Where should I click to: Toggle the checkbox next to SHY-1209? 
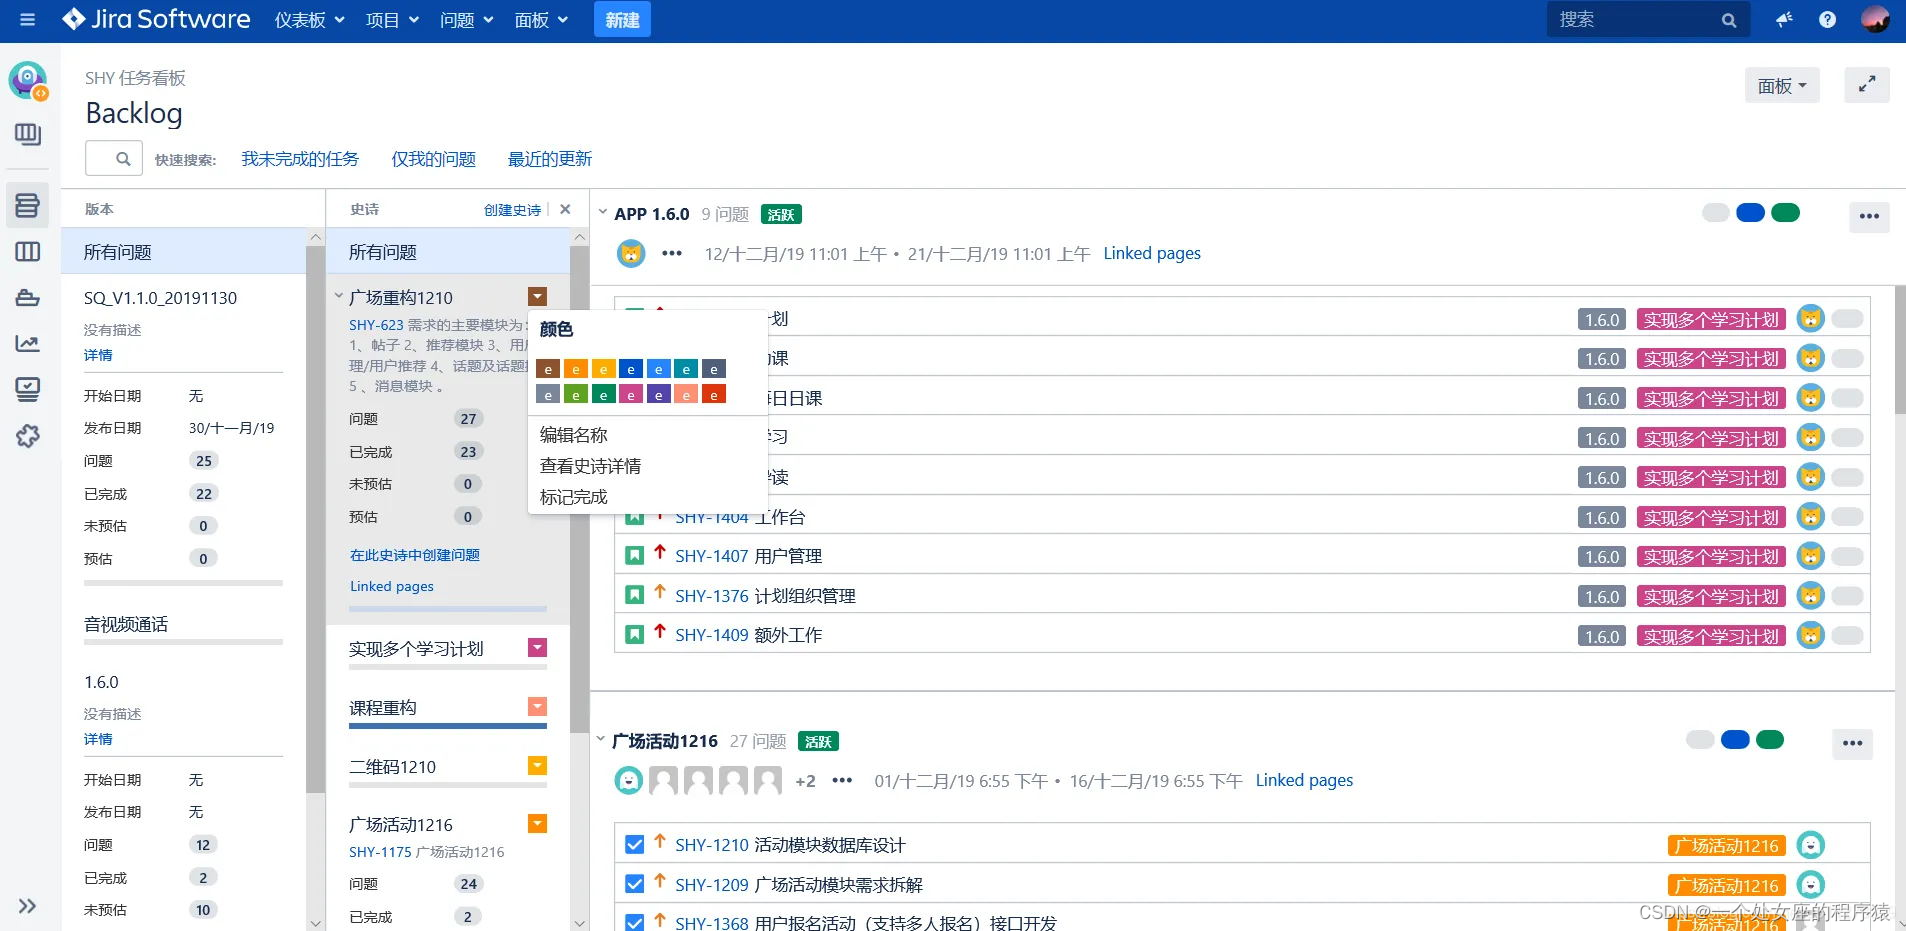633,883
